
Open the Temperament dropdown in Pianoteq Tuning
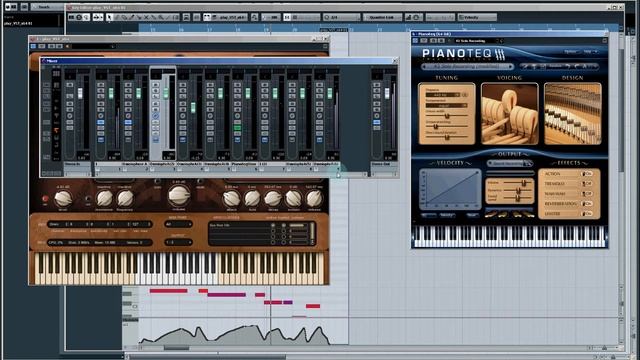446,105
